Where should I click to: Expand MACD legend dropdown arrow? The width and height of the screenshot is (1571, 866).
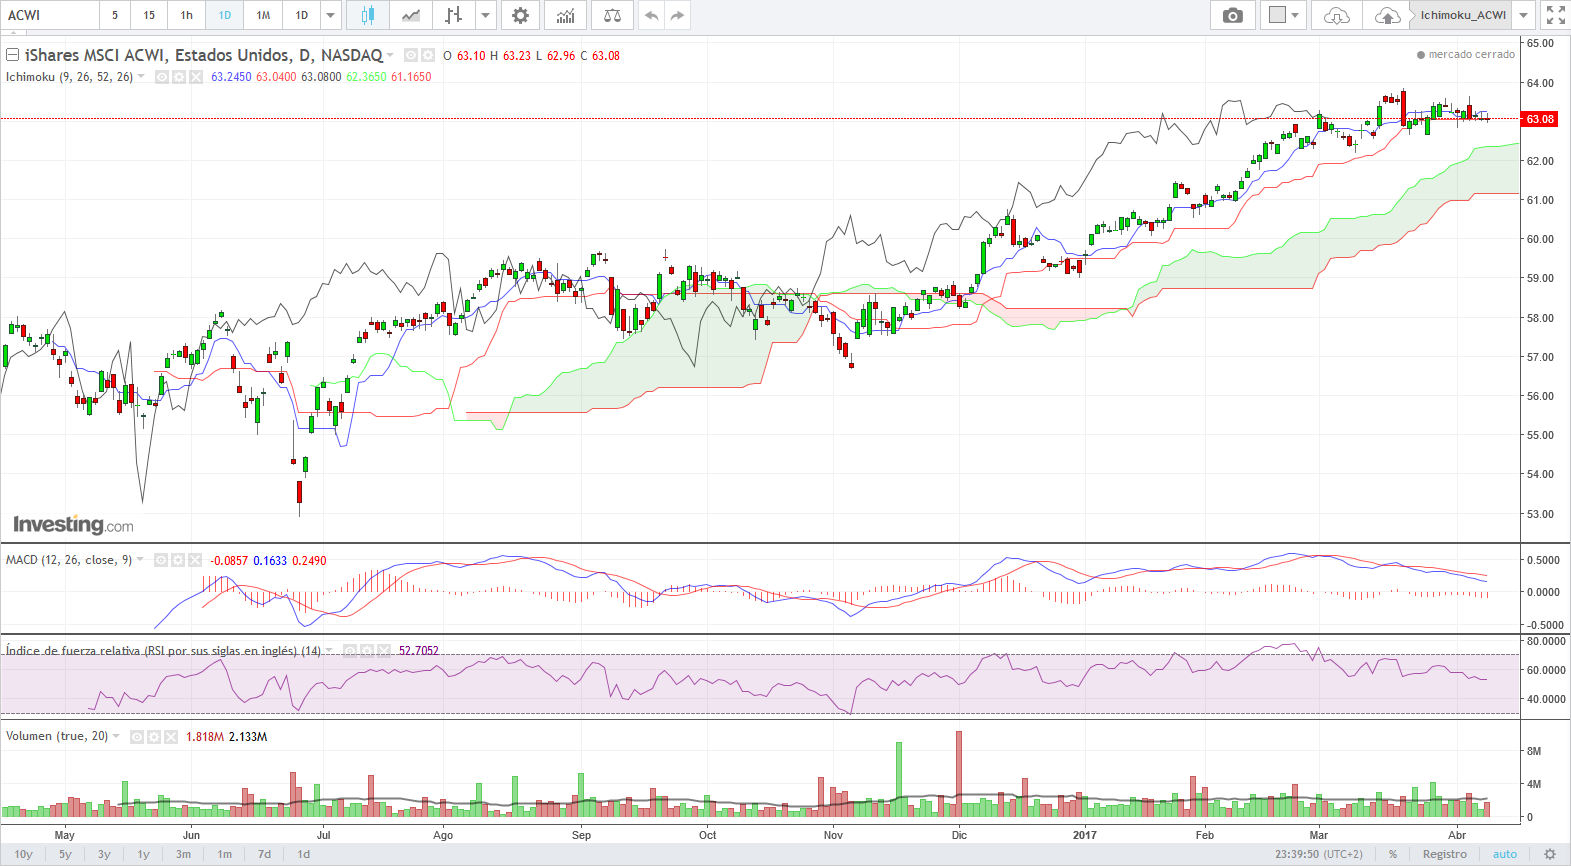(140, 560)
